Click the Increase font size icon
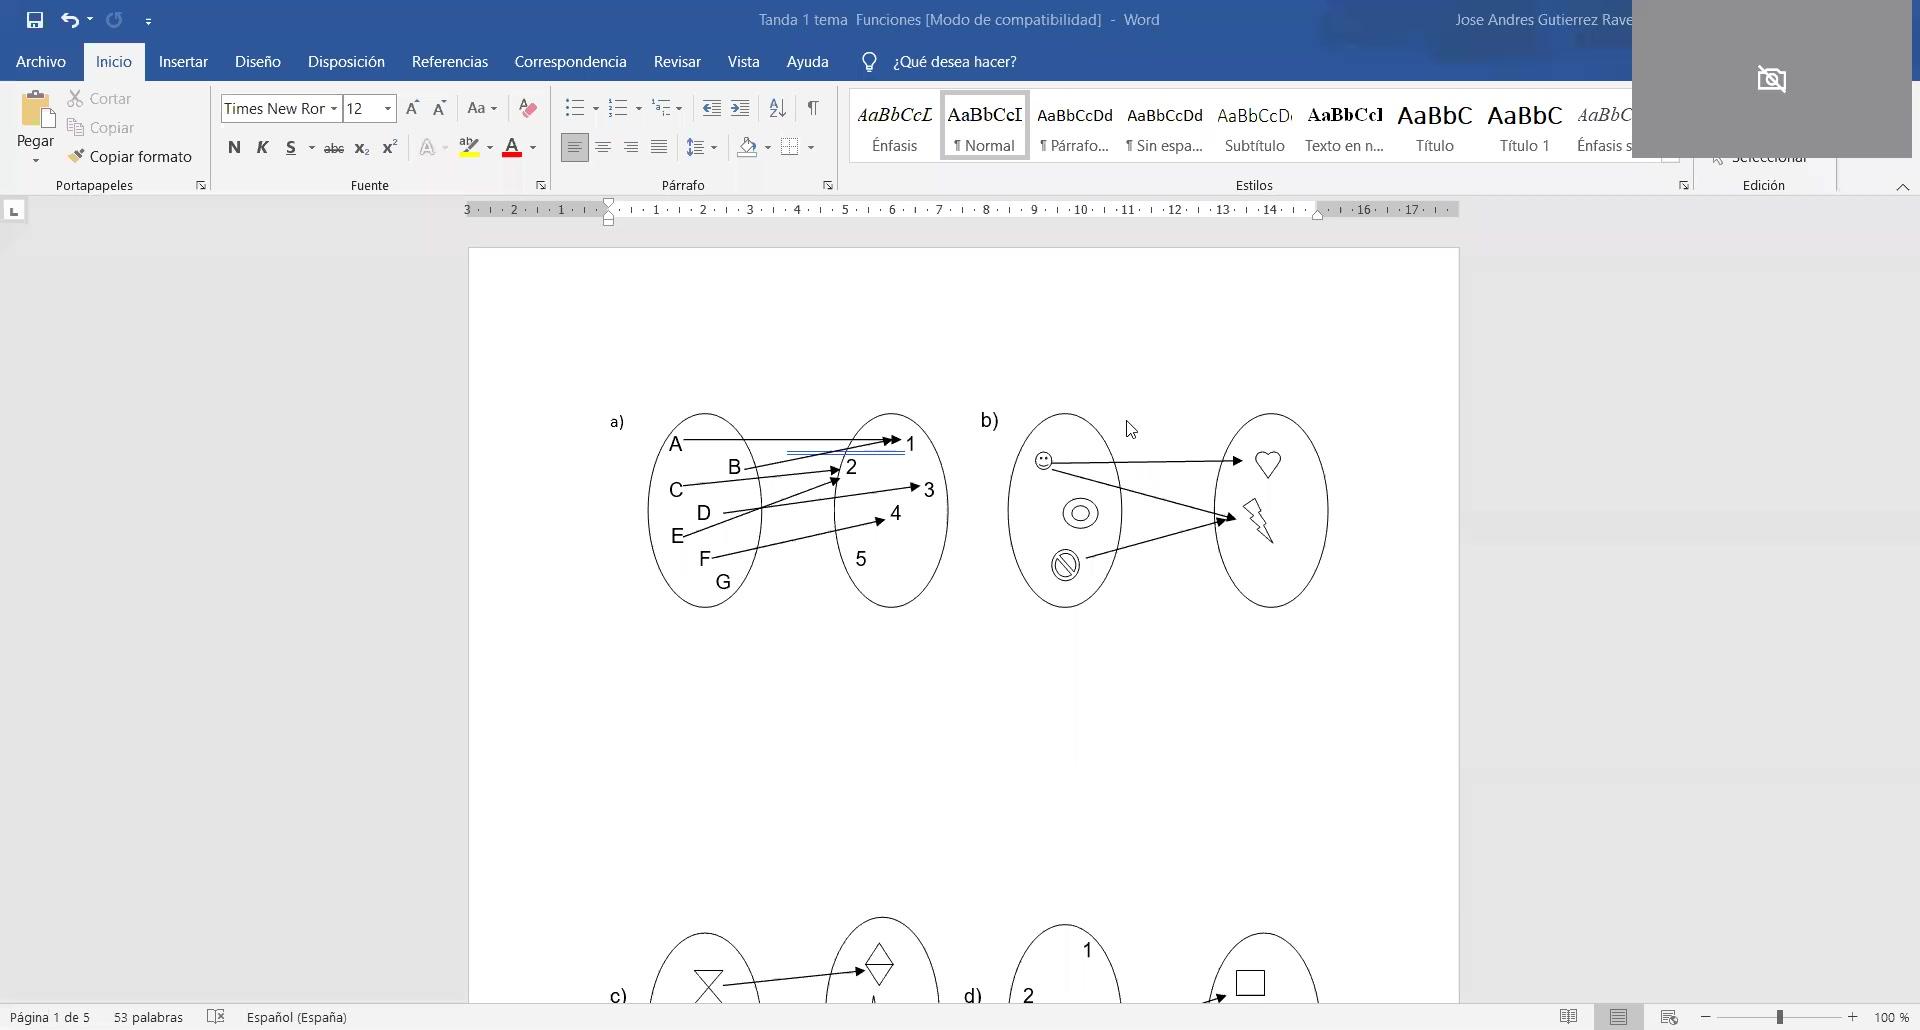 click(x=412, y=108)
